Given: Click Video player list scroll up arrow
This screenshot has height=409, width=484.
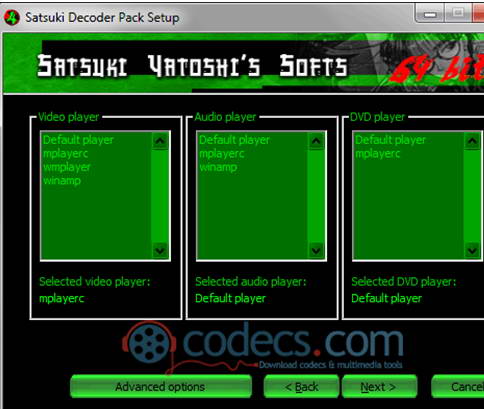Looking at the screenshot, I should point(160,141).
